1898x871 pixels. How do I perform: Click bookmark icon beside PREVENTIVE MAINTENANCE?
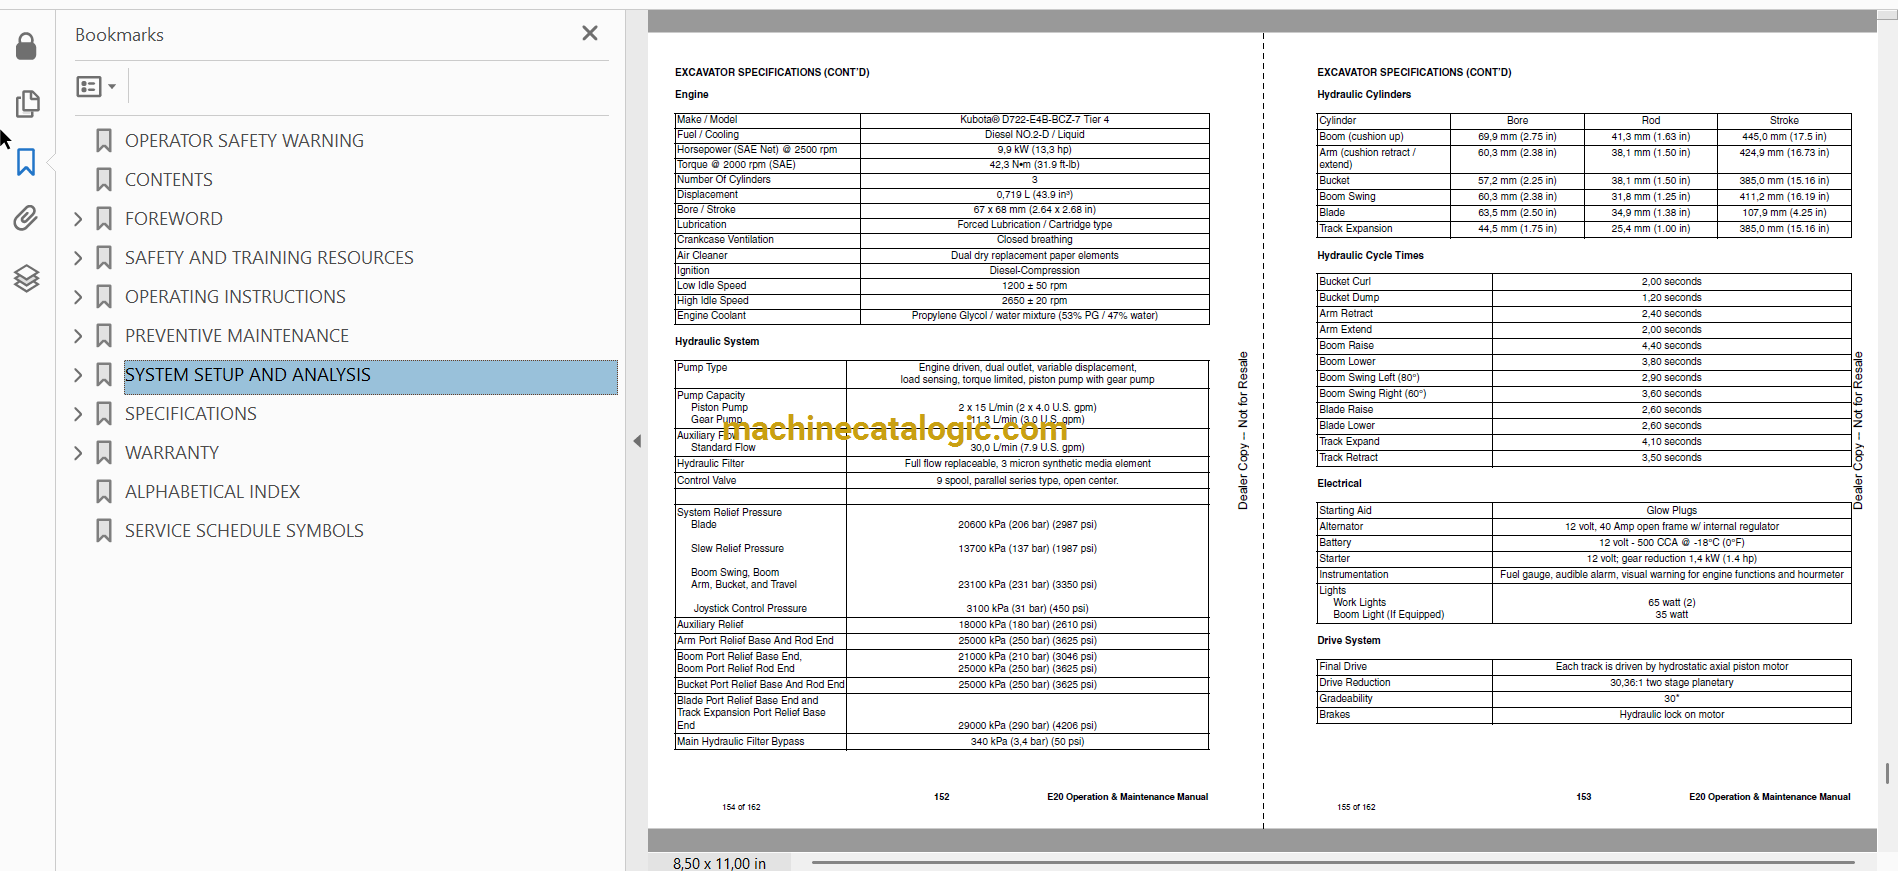pyautogui.click(x=104, y=336)
